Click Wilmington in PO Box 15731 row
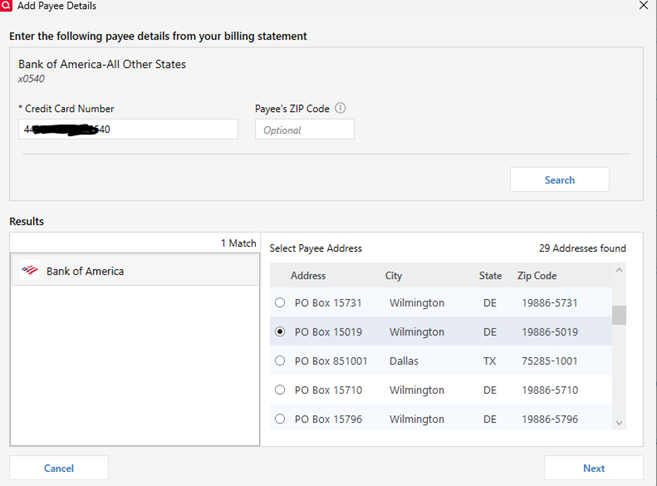 (416, 303)
